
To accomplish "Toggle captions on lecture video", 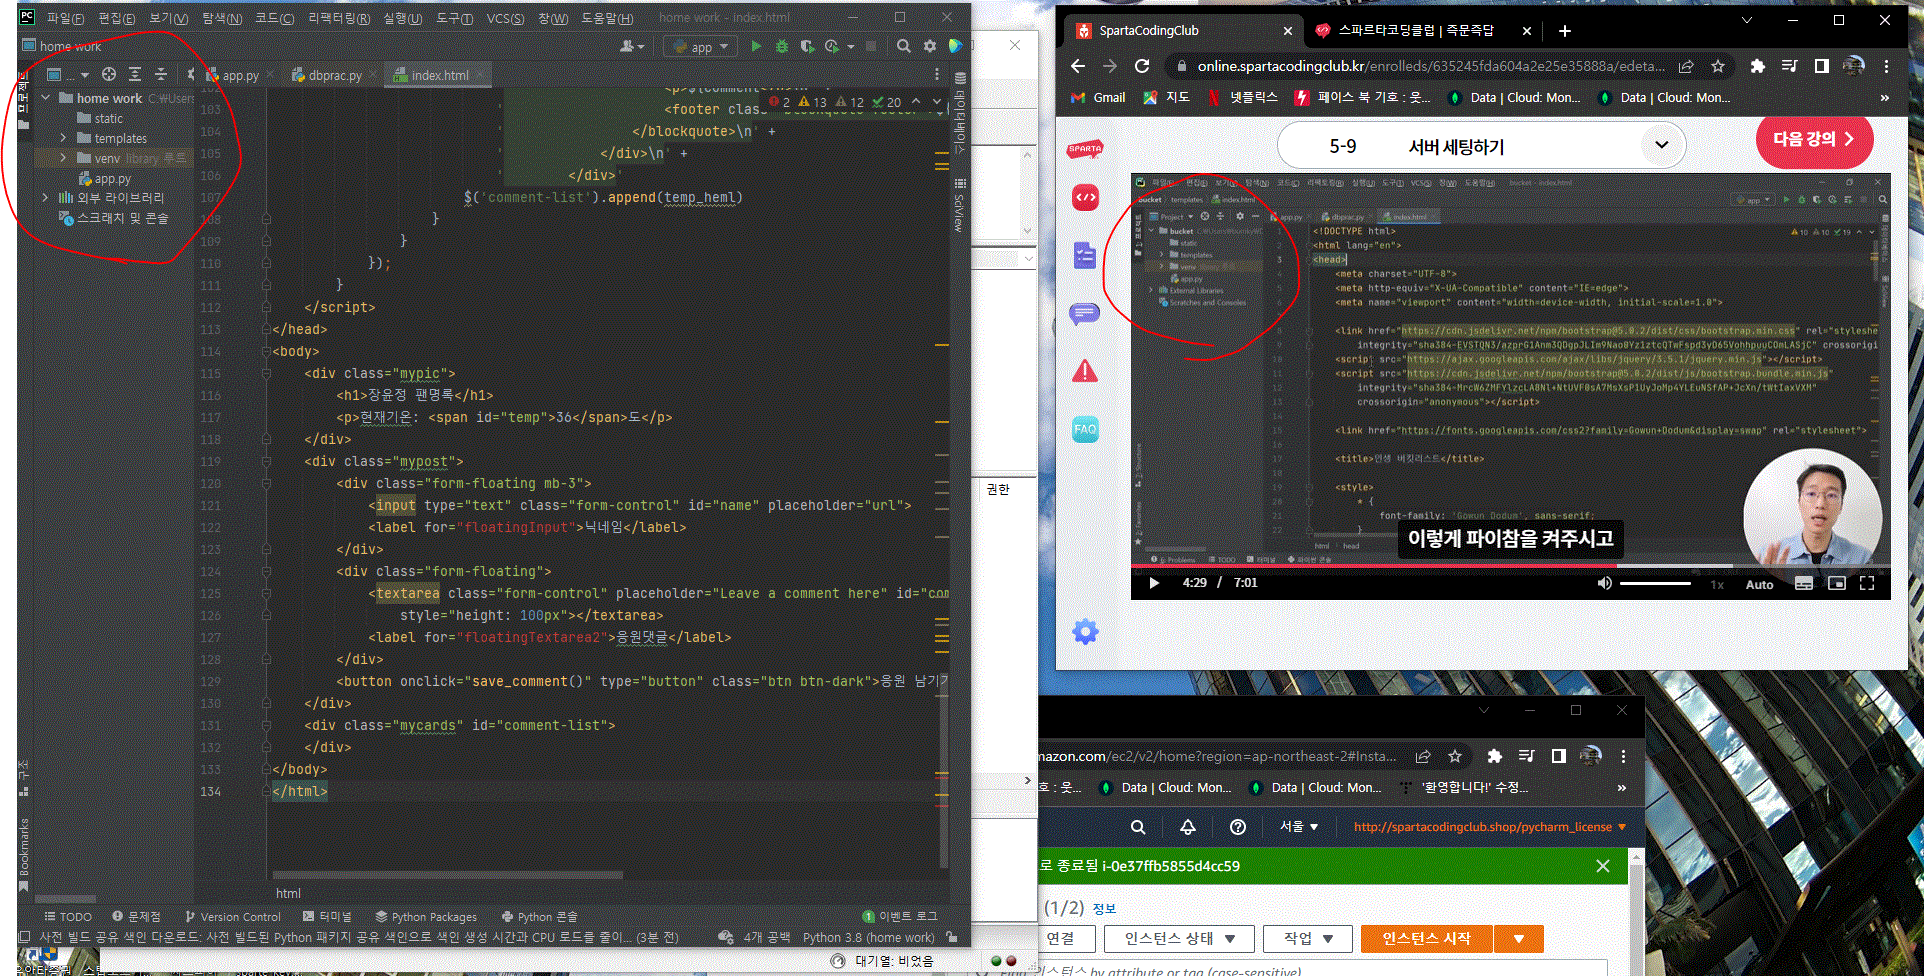I will click(x=1804, y=583).
